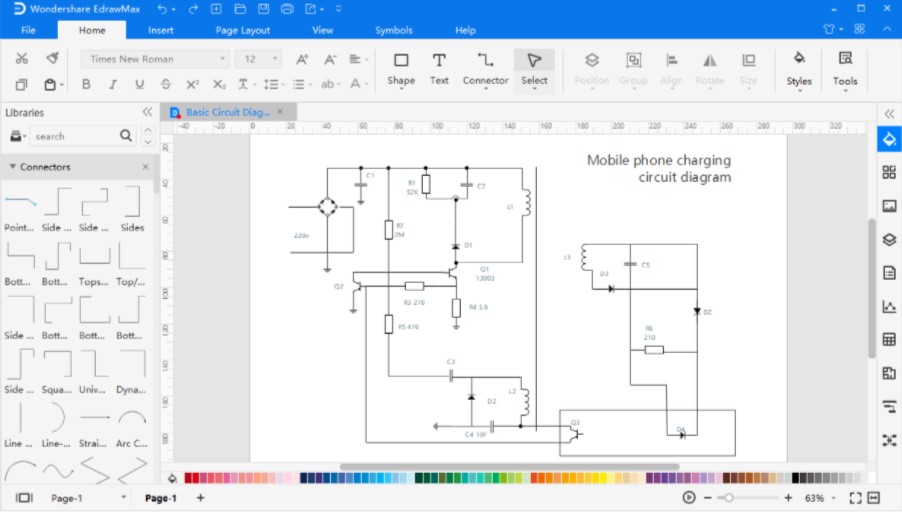Open the Align tool
Viewport: 902px width, 512px height.
(671, 69)
